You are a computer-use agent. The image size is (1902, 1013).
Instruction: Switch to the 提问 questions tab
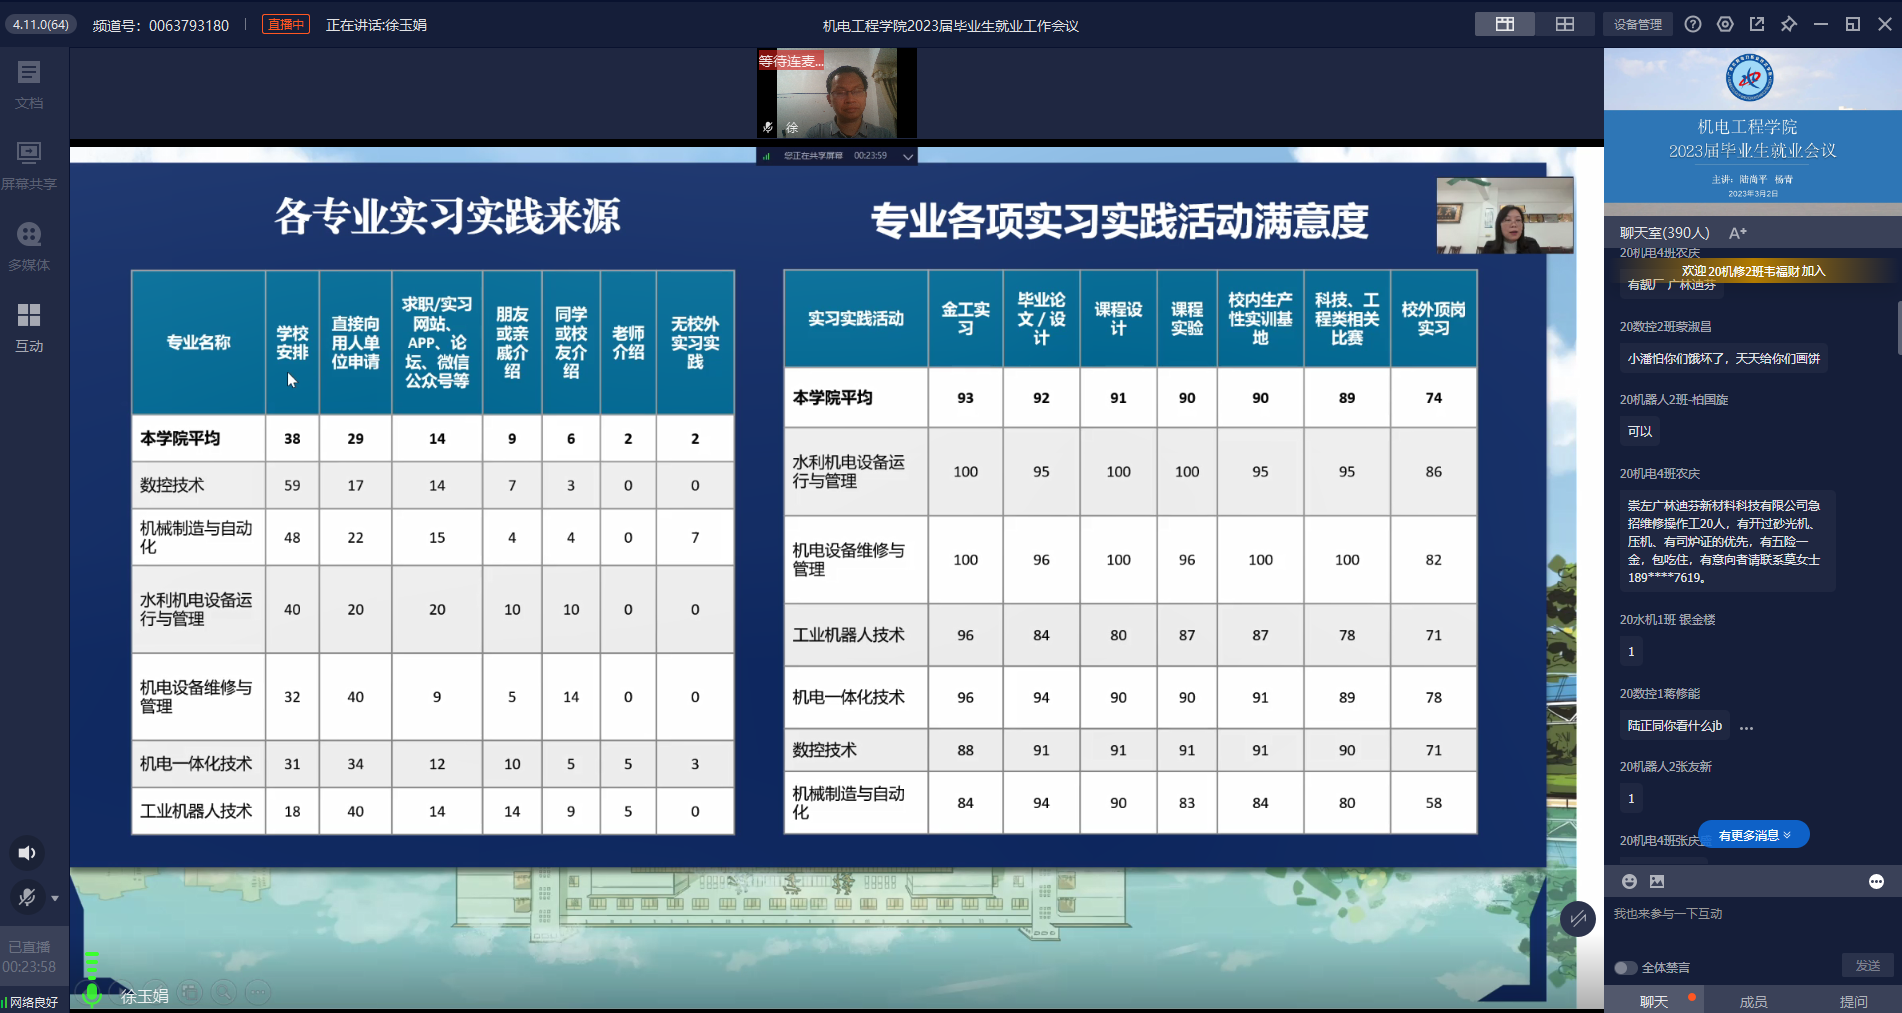[1853, 1001]
